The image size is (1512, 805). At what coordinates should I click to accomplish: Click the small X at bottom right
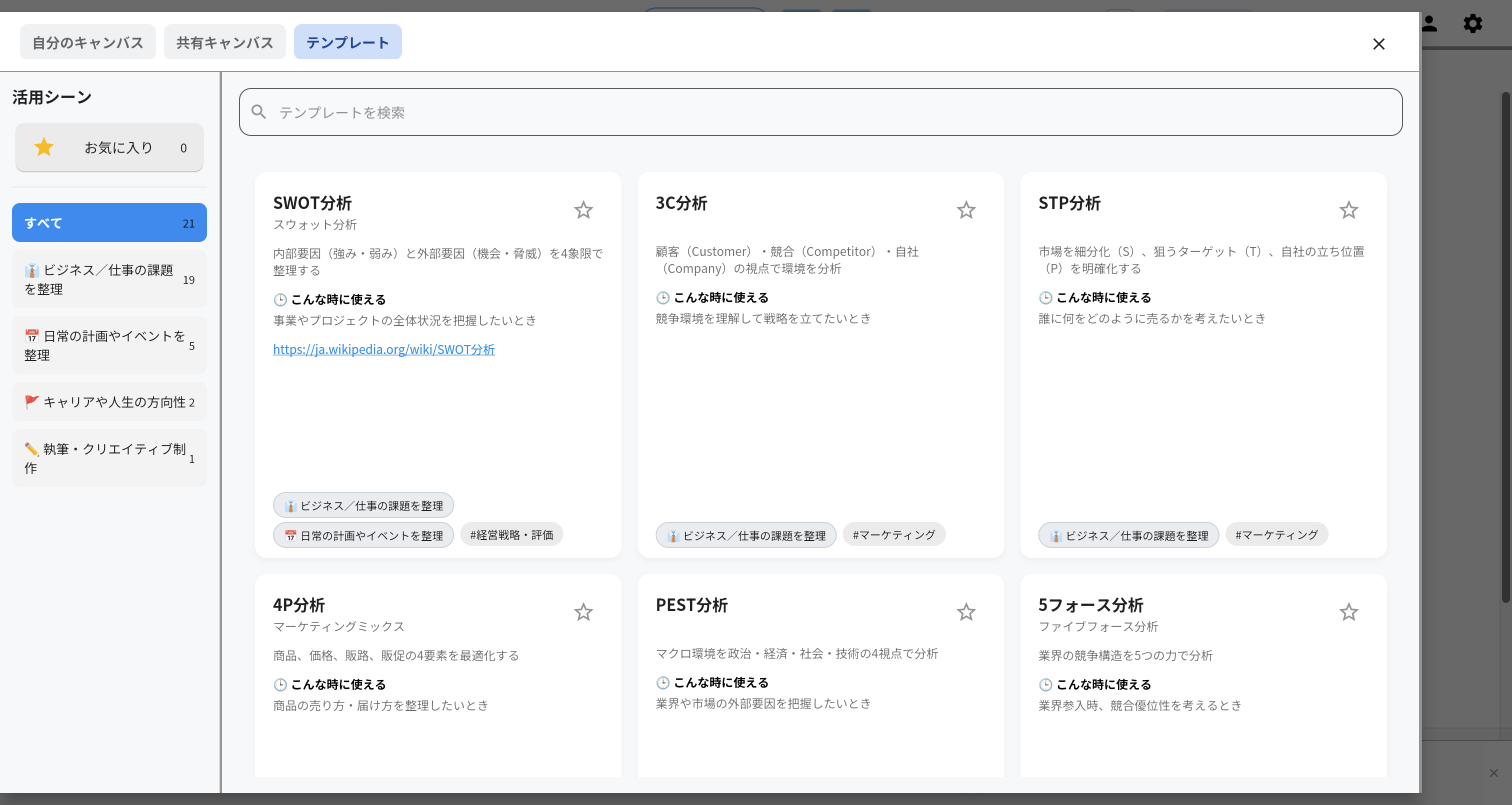click(1494, 773)
